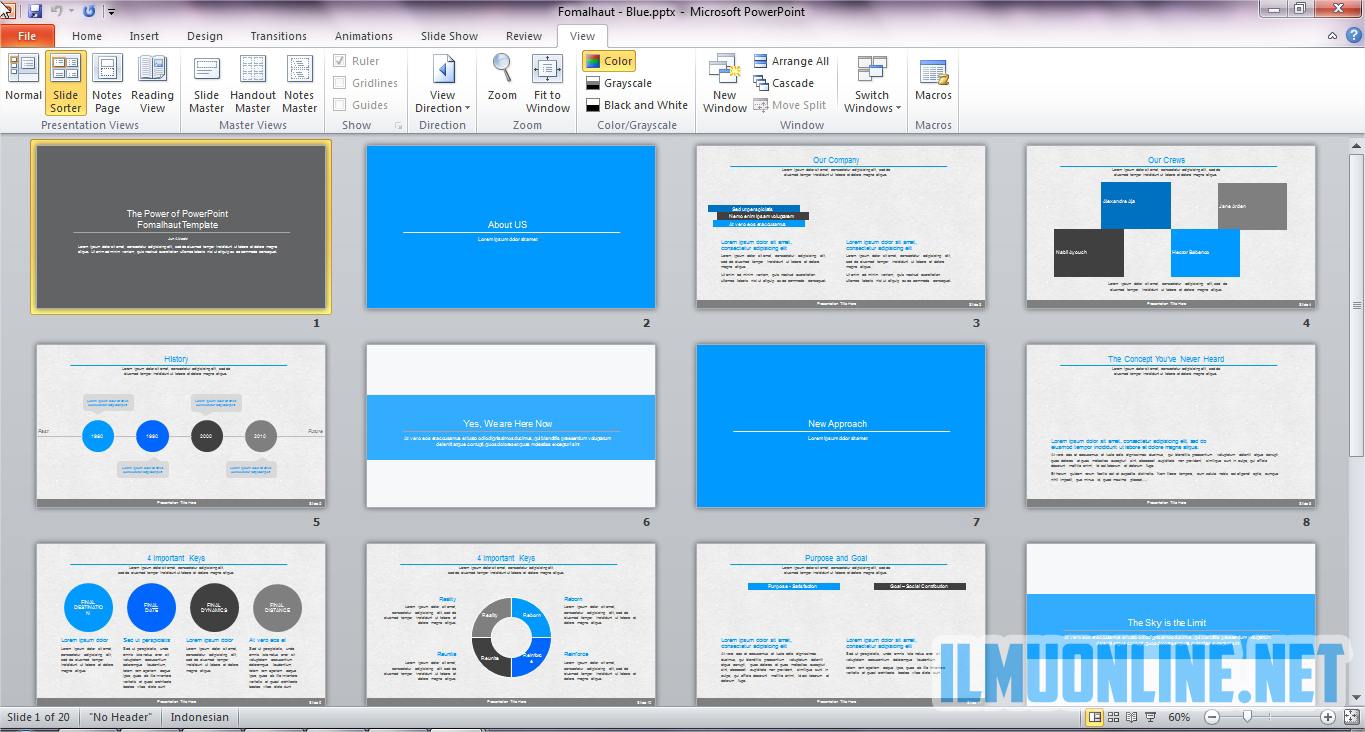Image resolution: width=1365 pixels, height=732 pixels.
Task: Toggle the Ruler checkbox
Action: tap(340, 61)
